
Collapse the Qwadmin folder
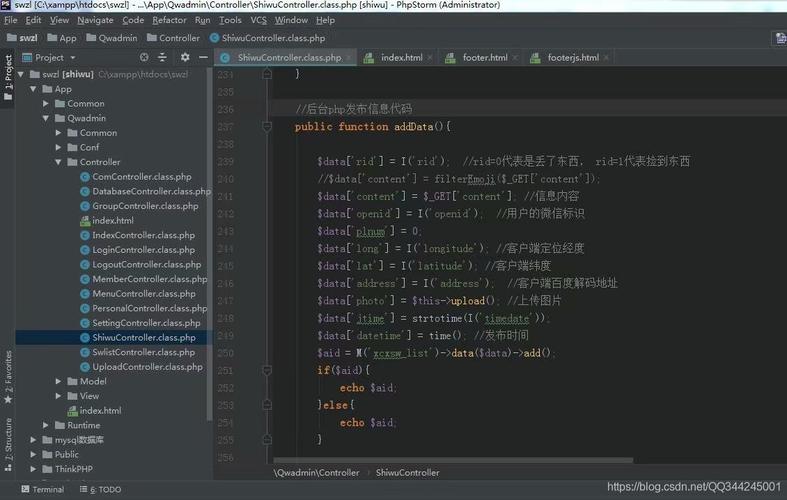[46, 118]
